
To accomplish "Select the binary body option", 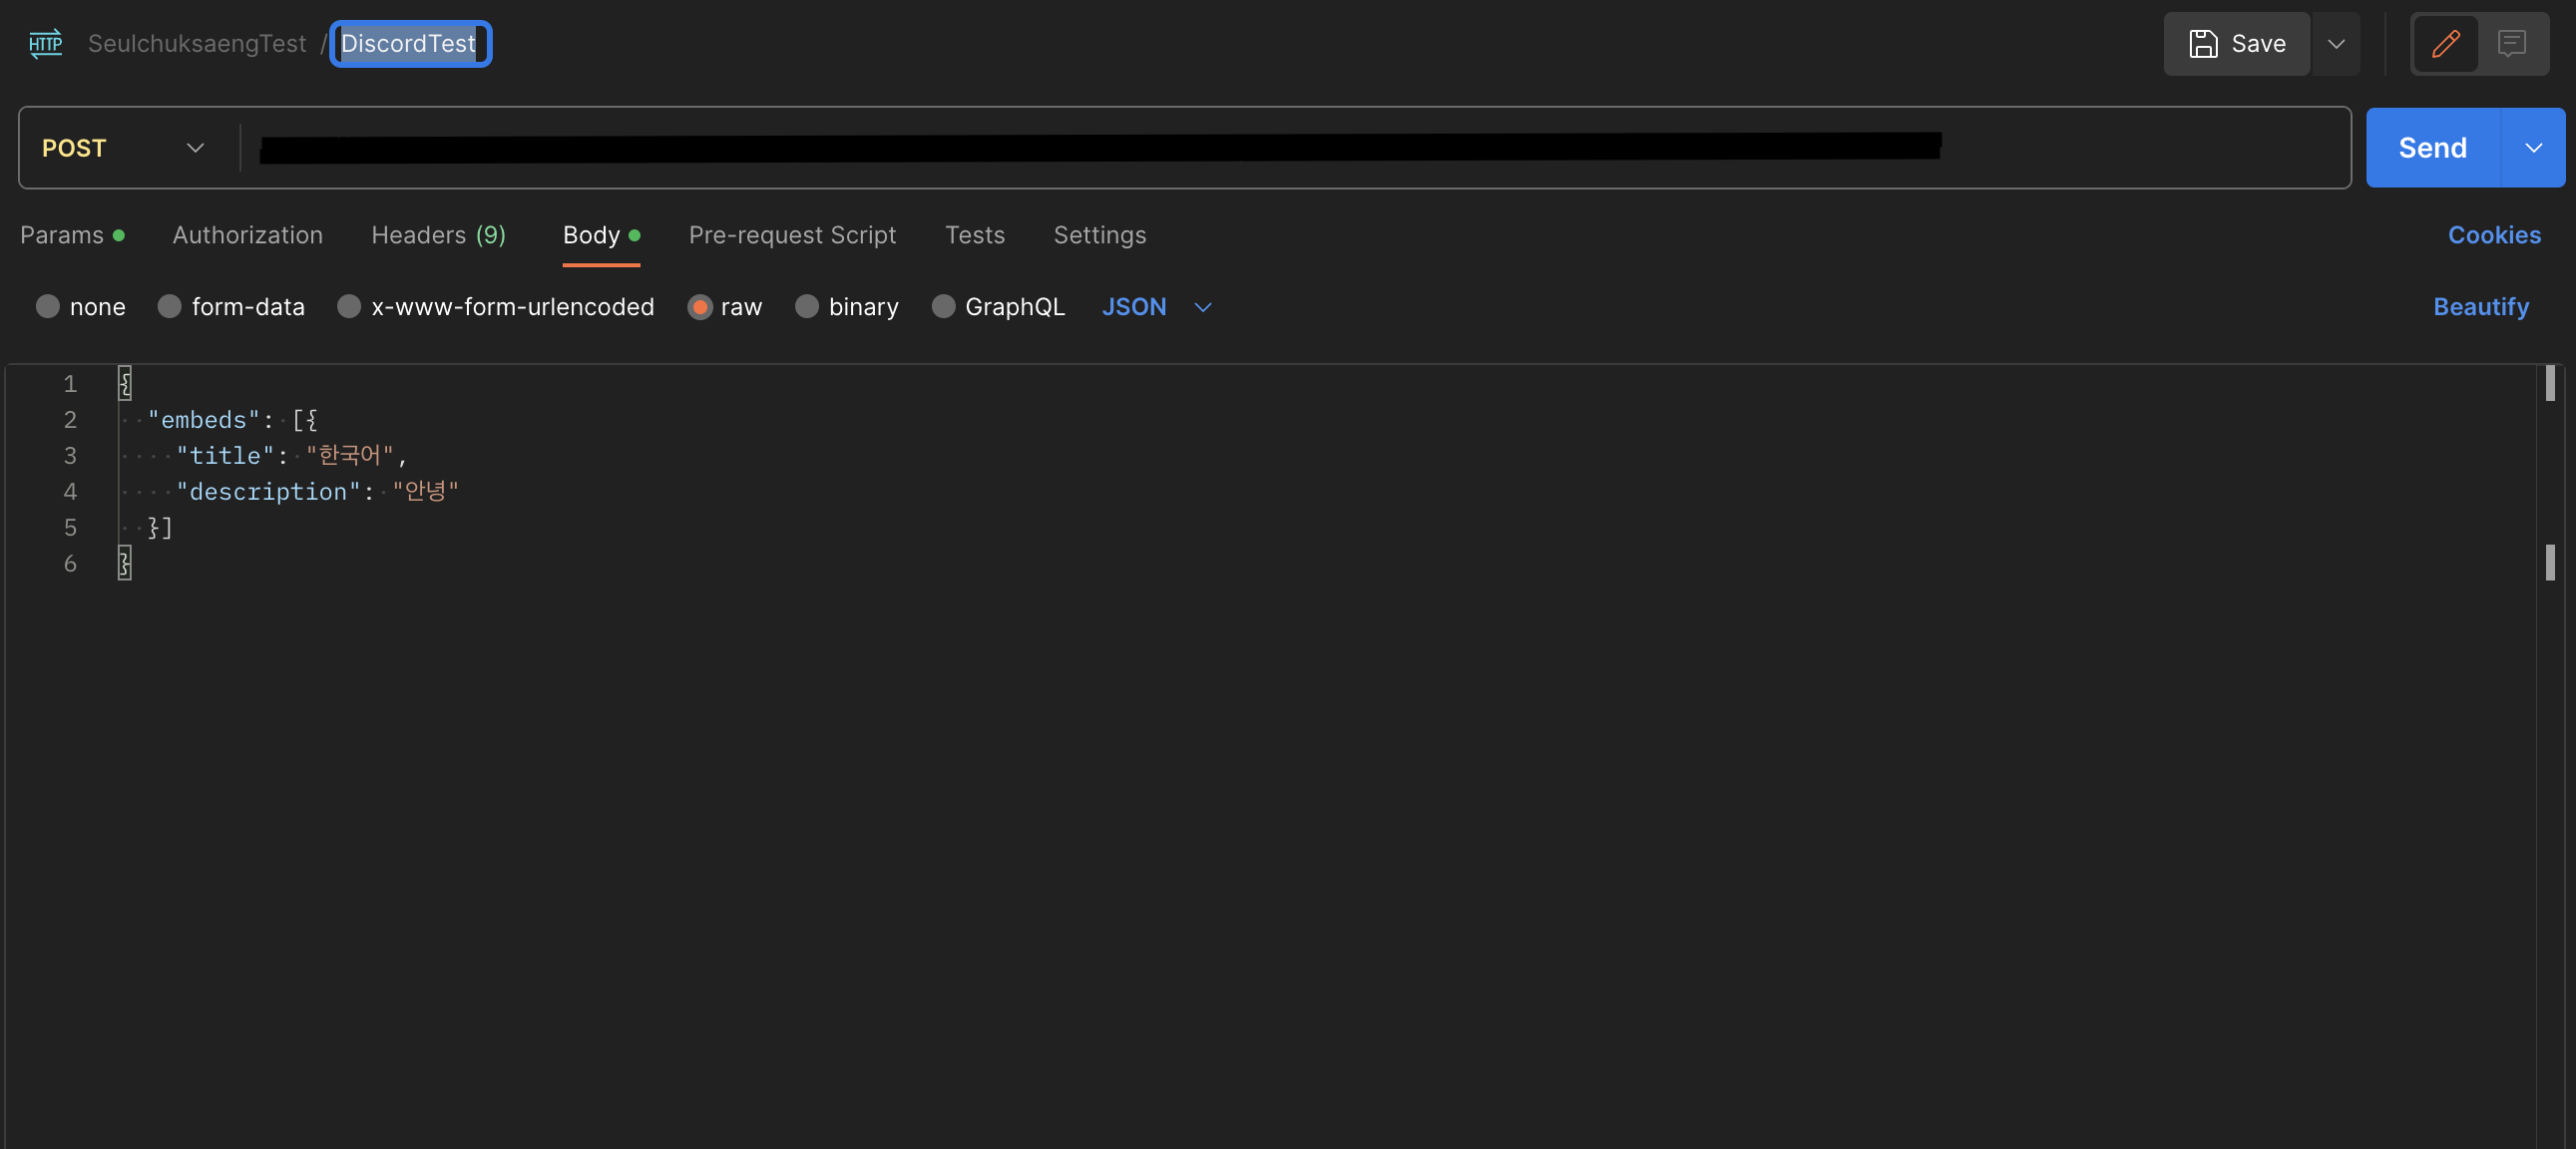I will point(806,306).
